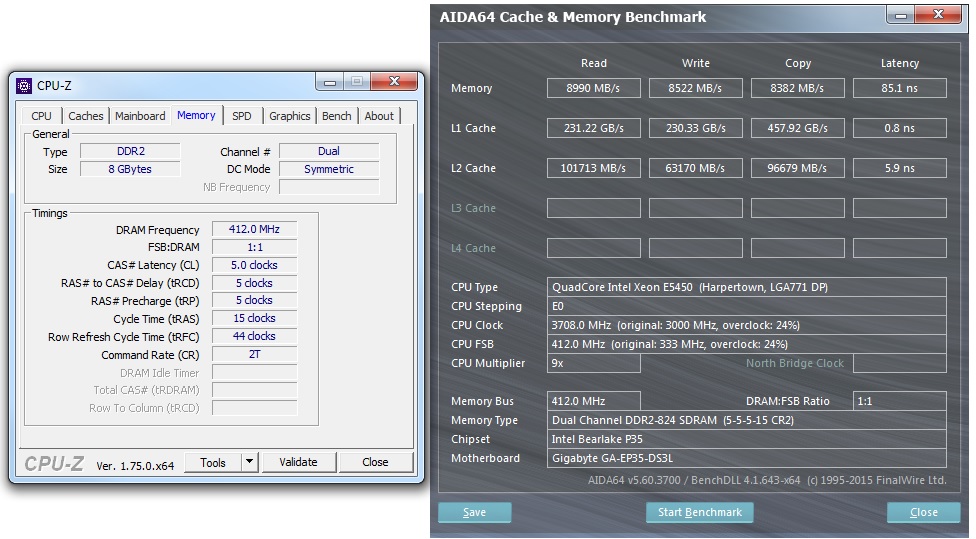Screen dimensions: 976x539
Task: Click the Memory Type DDR2-824 SDRAM field
Action: (747, 420)
